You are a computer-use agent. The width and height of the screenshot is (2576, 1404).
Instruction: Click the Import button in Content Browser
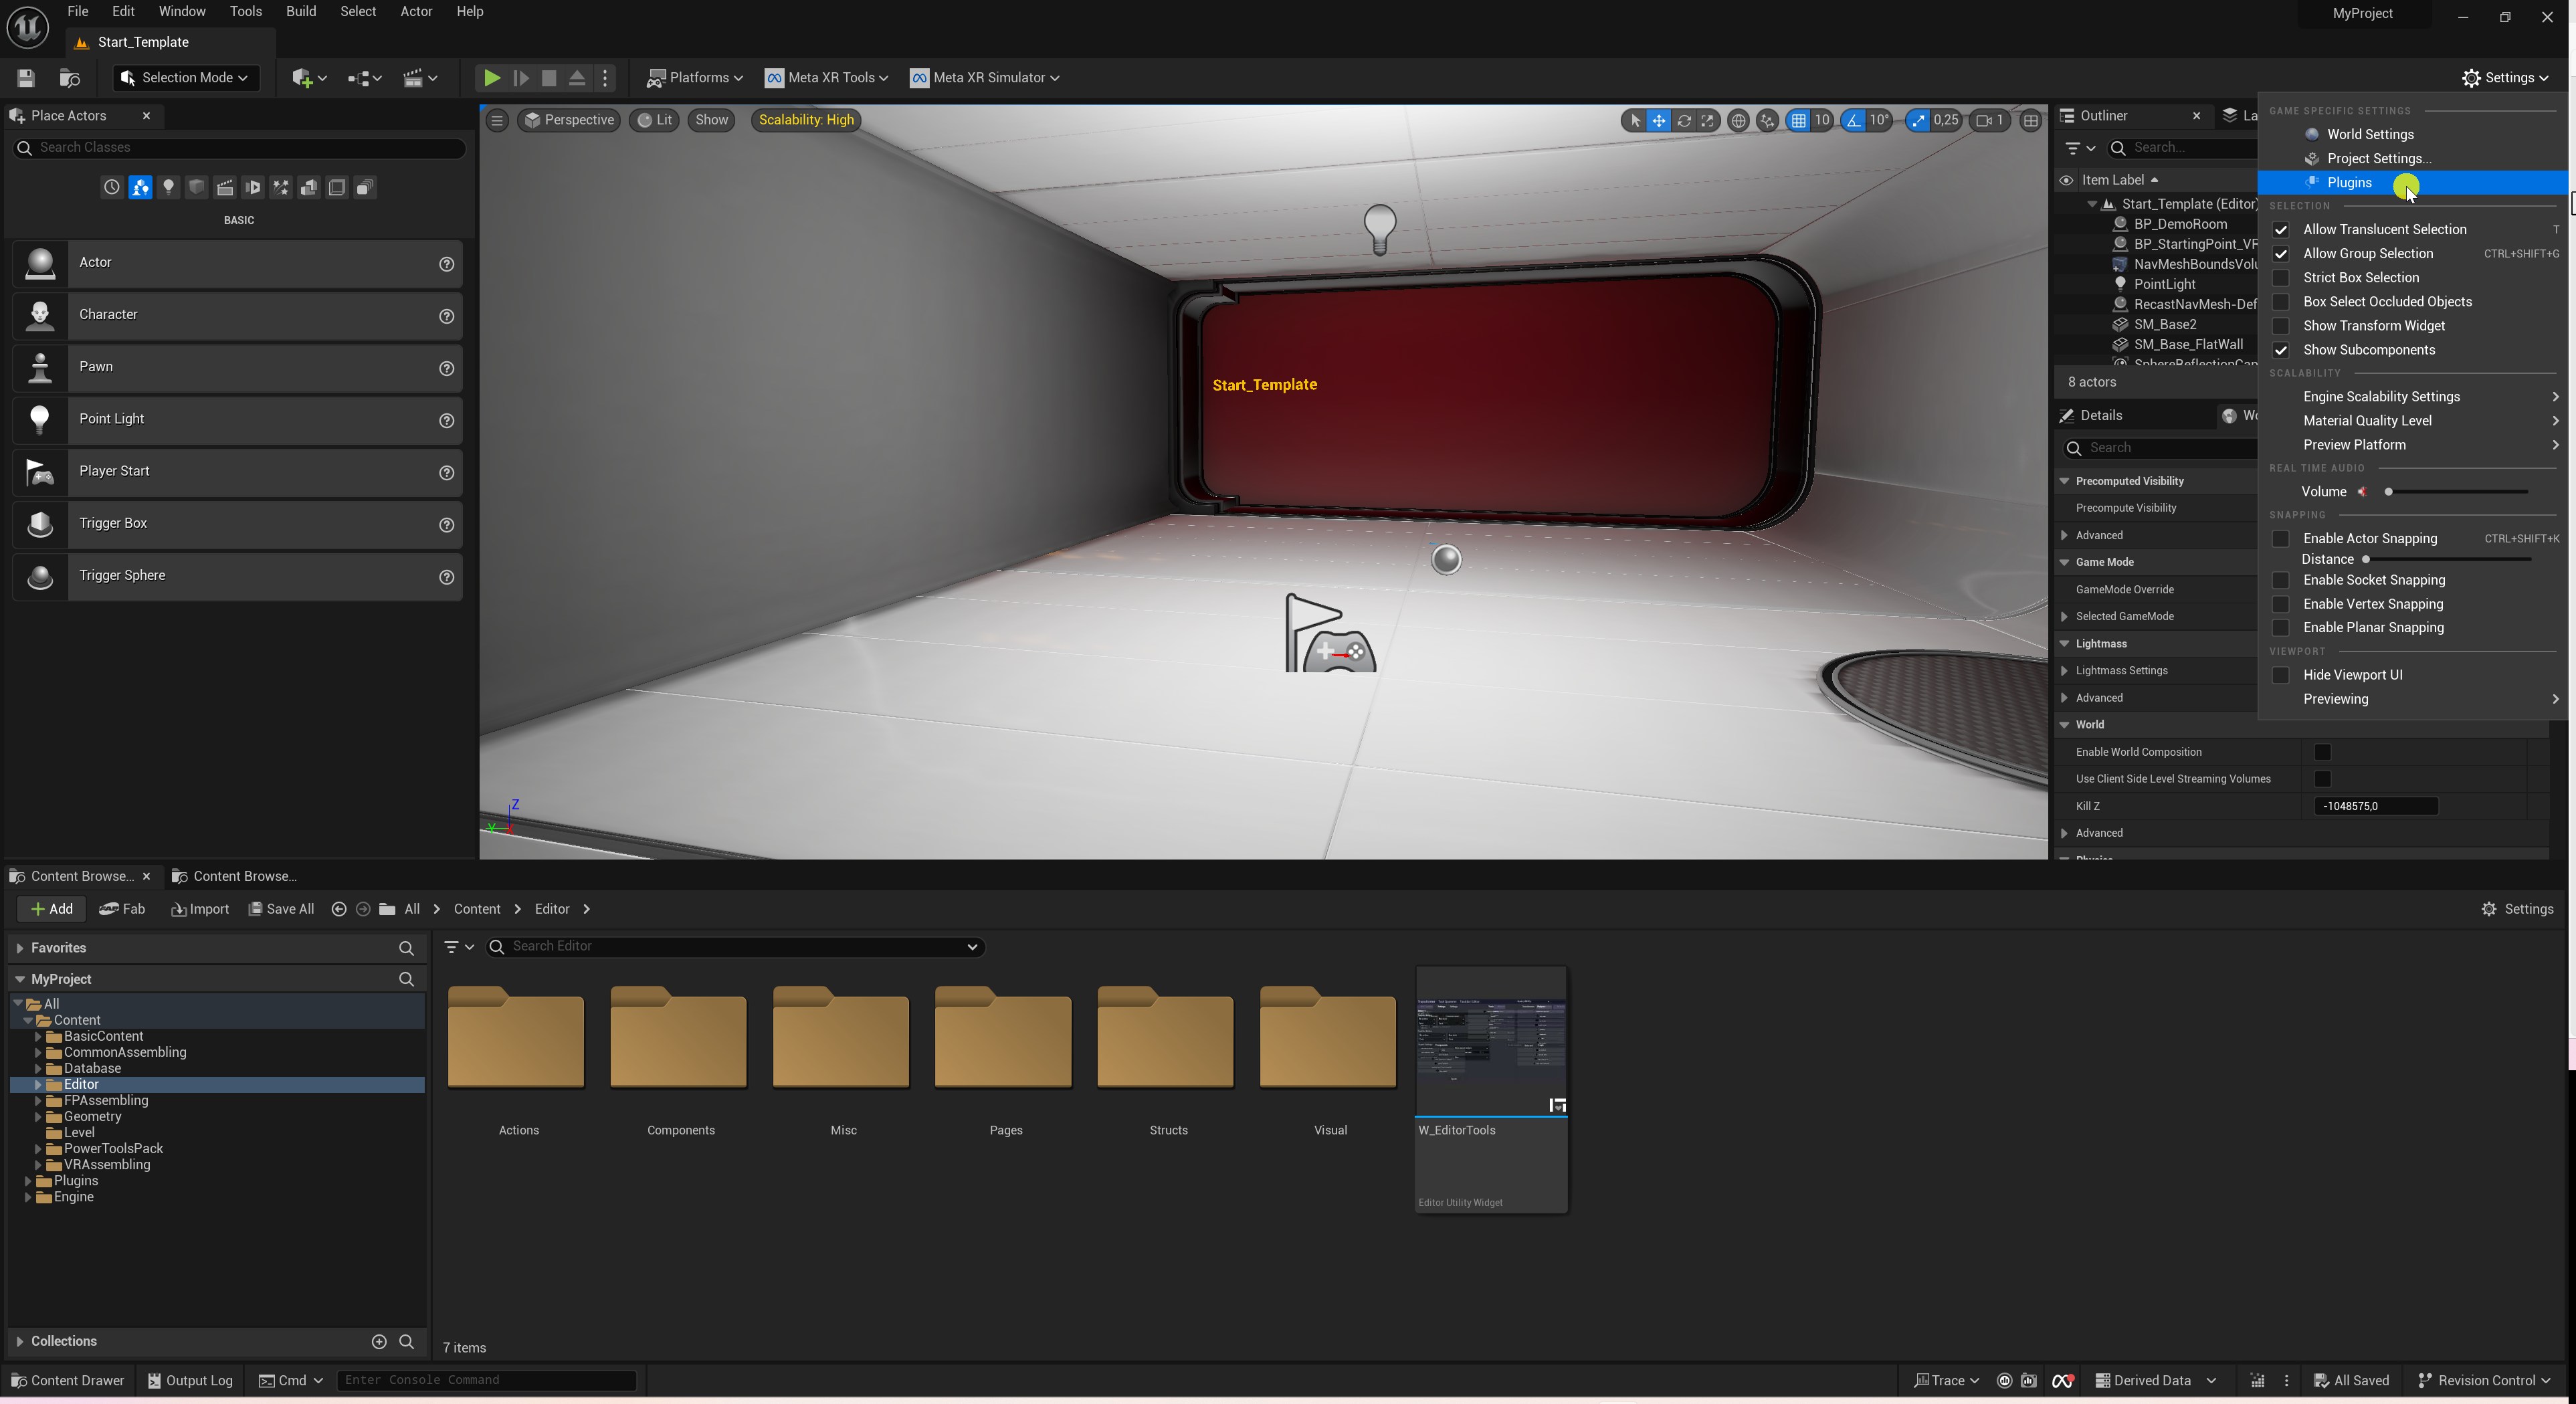click(200, 909)
